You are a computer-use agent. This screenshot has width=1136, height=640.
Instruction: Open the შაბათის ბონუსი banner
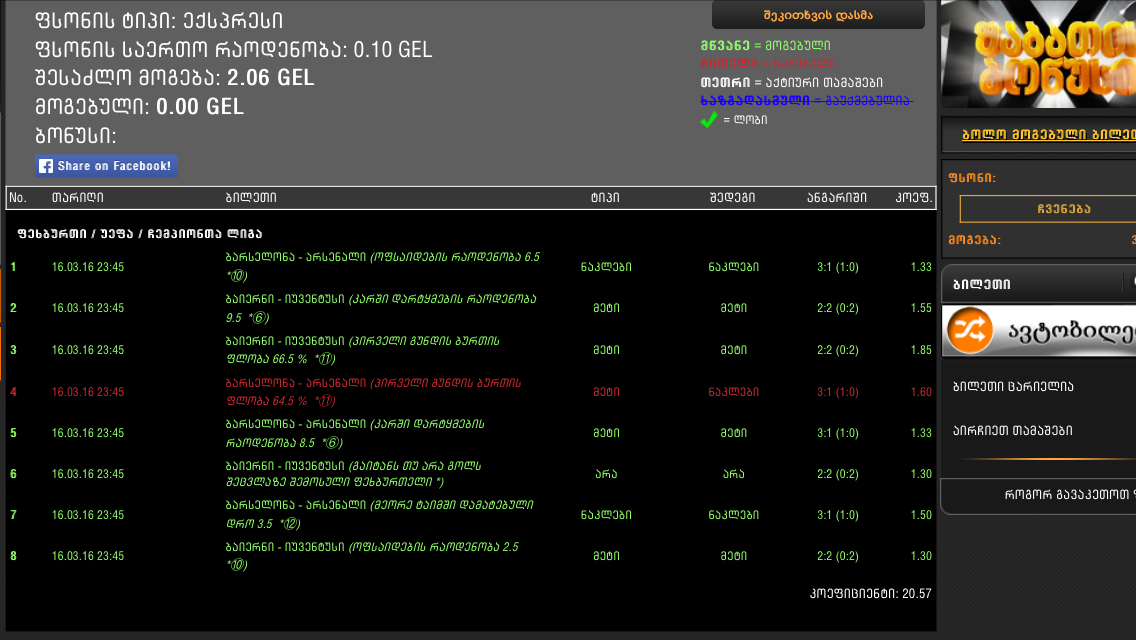[x=1040, y=54]
